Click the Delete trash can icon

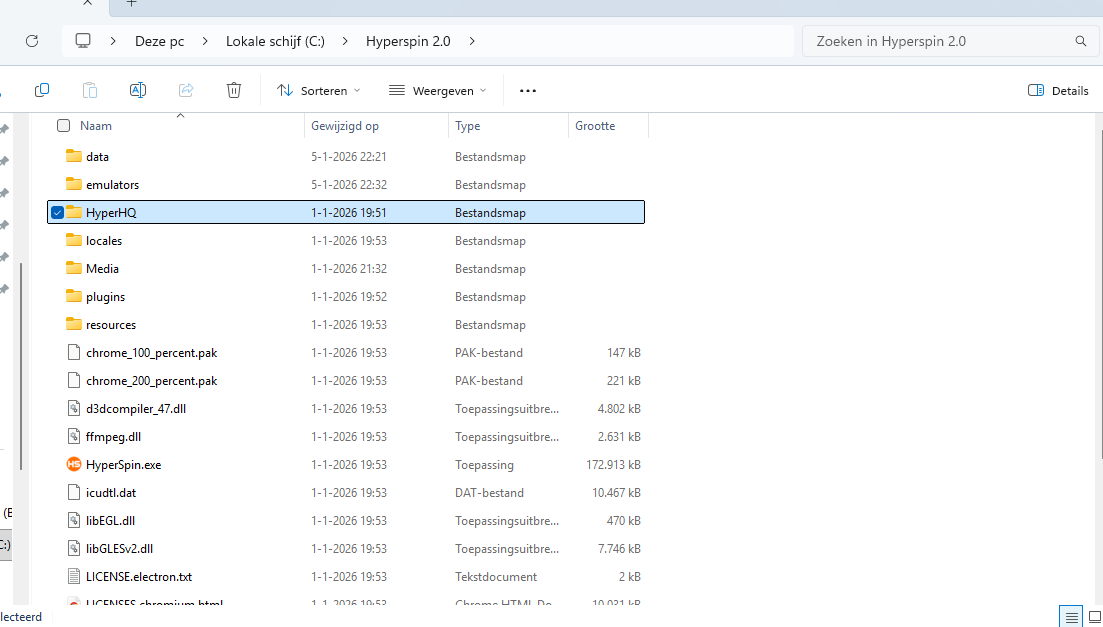point(234,90)
